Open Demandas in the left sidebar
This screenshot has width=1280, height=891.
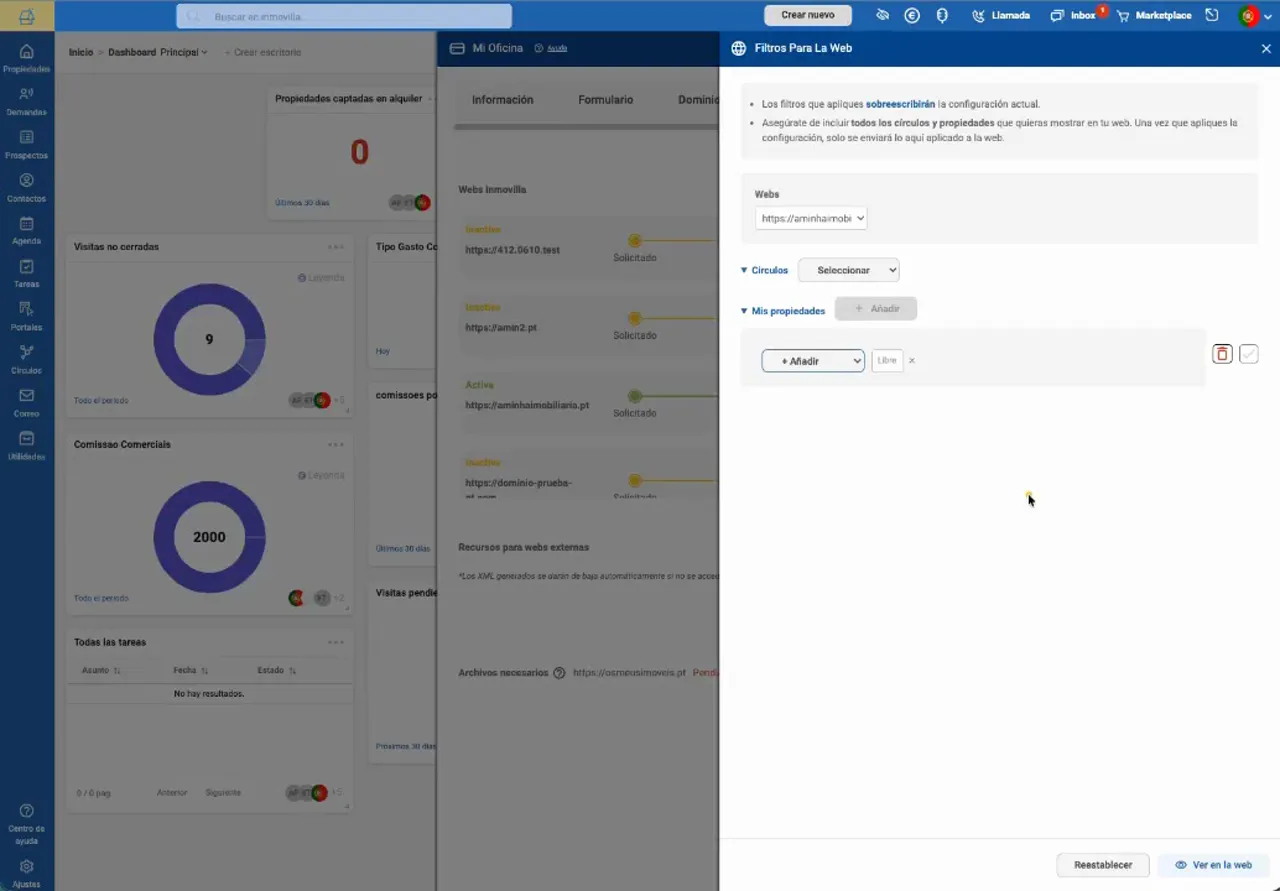coord(26,101)
